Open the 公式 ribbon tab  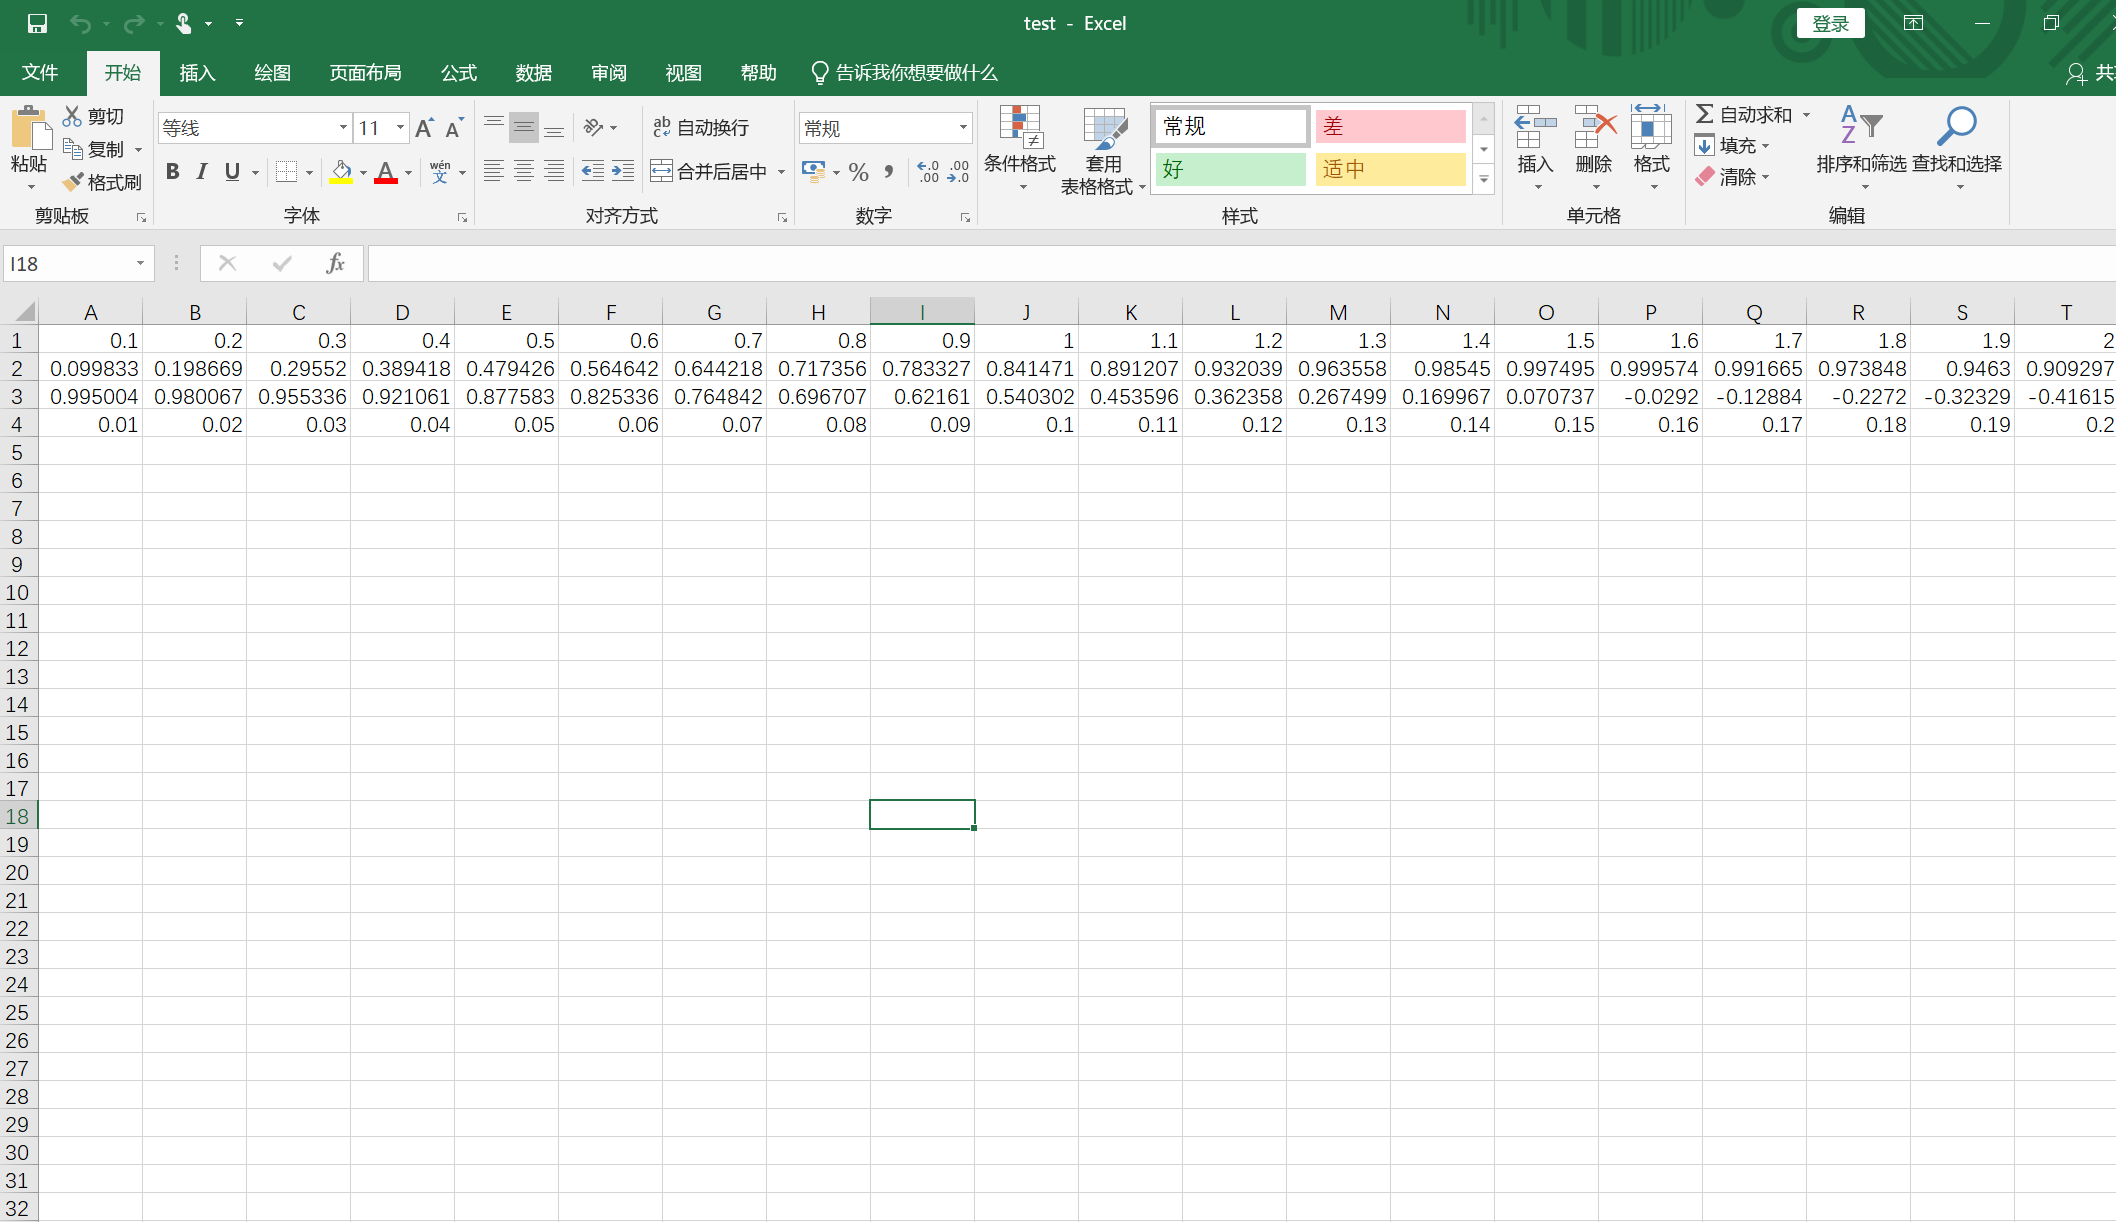tap(459, 73)
